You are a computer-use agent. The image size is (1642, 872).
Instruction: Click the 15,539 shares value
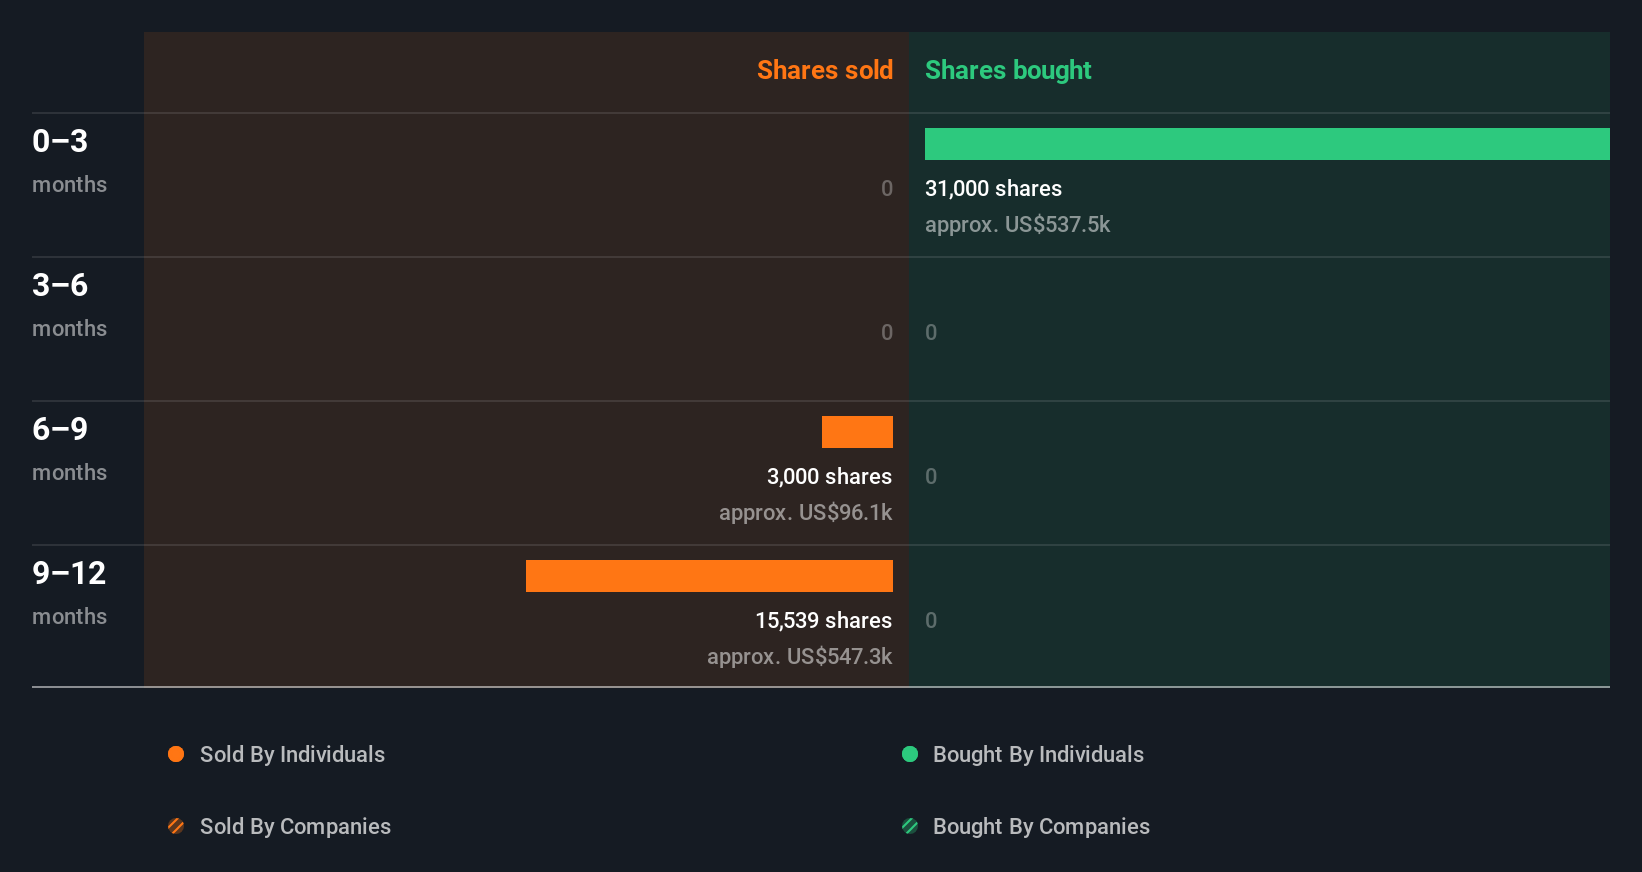point(823,620)
